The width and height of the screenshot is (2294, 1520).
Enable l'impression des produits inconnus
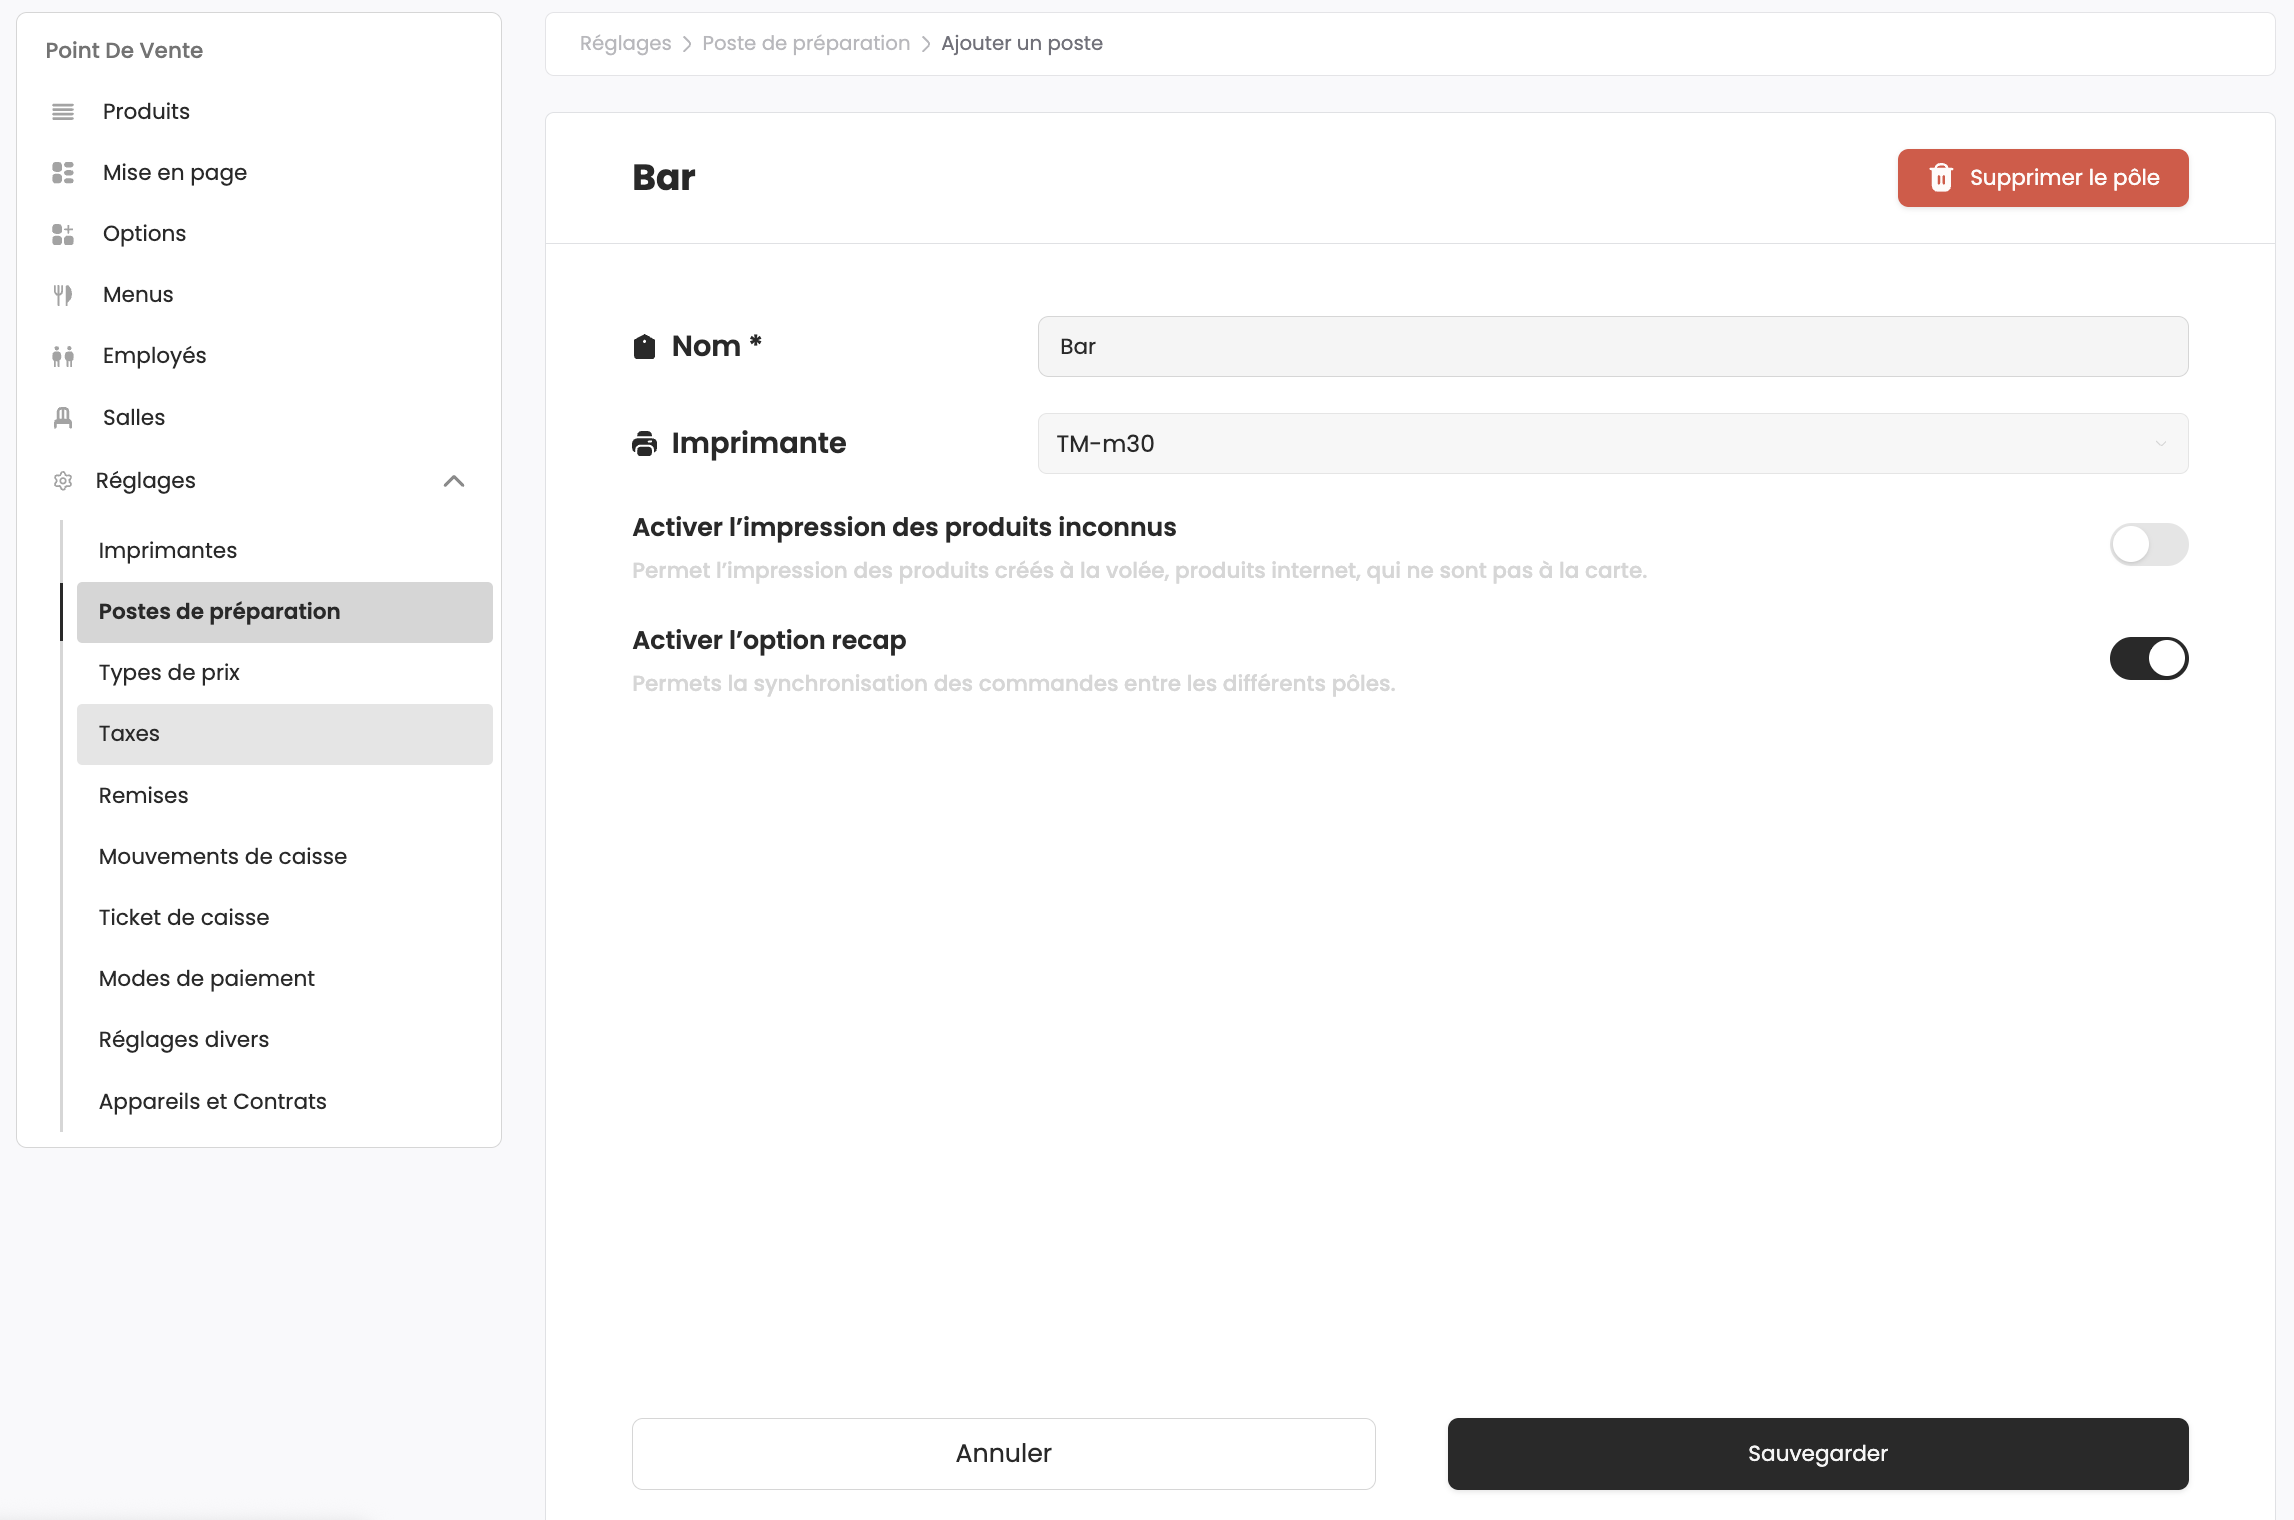[2149, 545]
